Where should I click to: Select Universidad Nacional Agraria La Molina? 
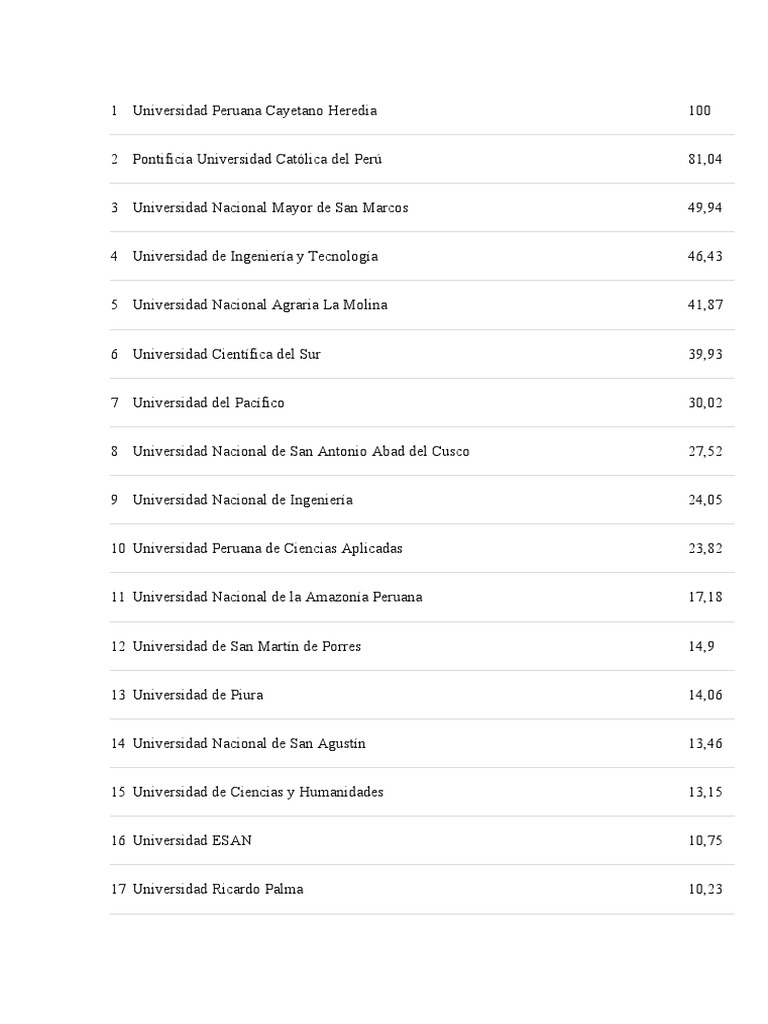pyautogui.click(x=260, y=305)
